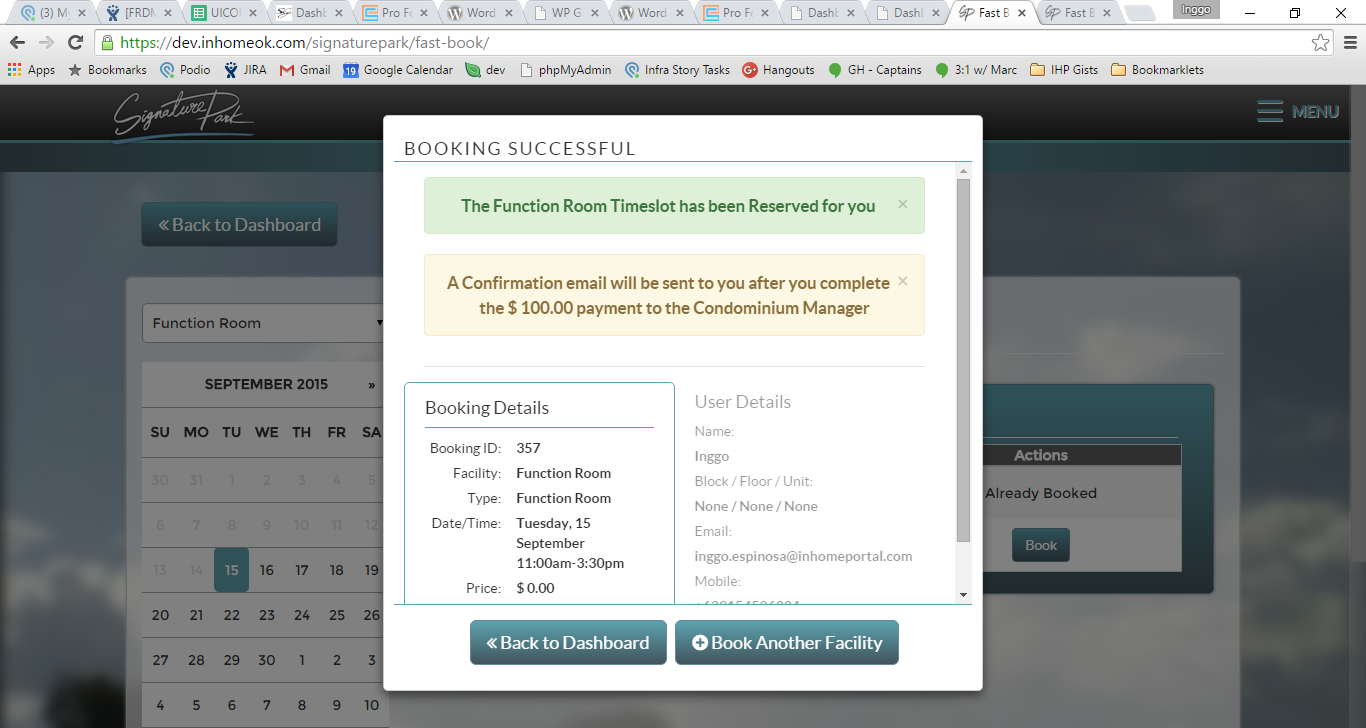Viewport: 1366px width, 728px height.
Task: Open phpMyAdmin bookmark
Action: [566, 70]
